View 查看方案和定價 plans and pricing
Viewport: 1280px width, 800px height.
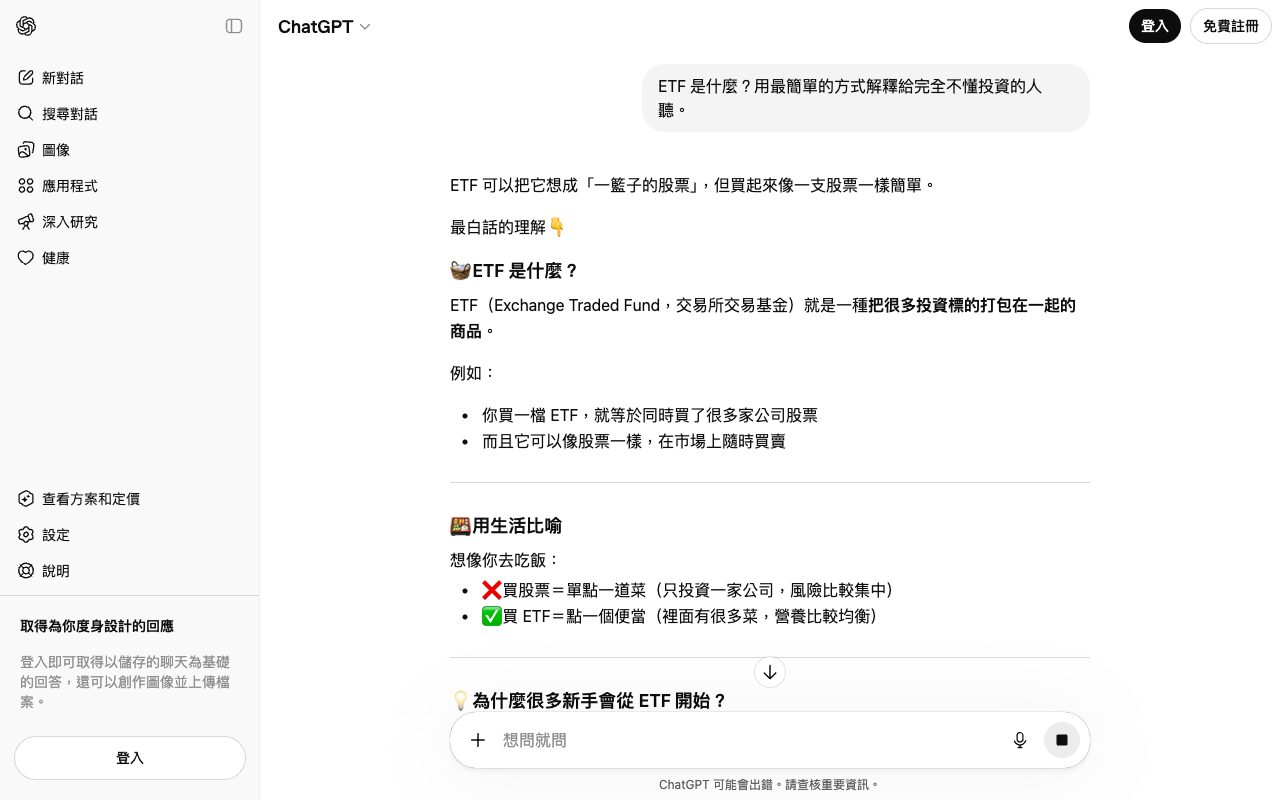[91, 499]
